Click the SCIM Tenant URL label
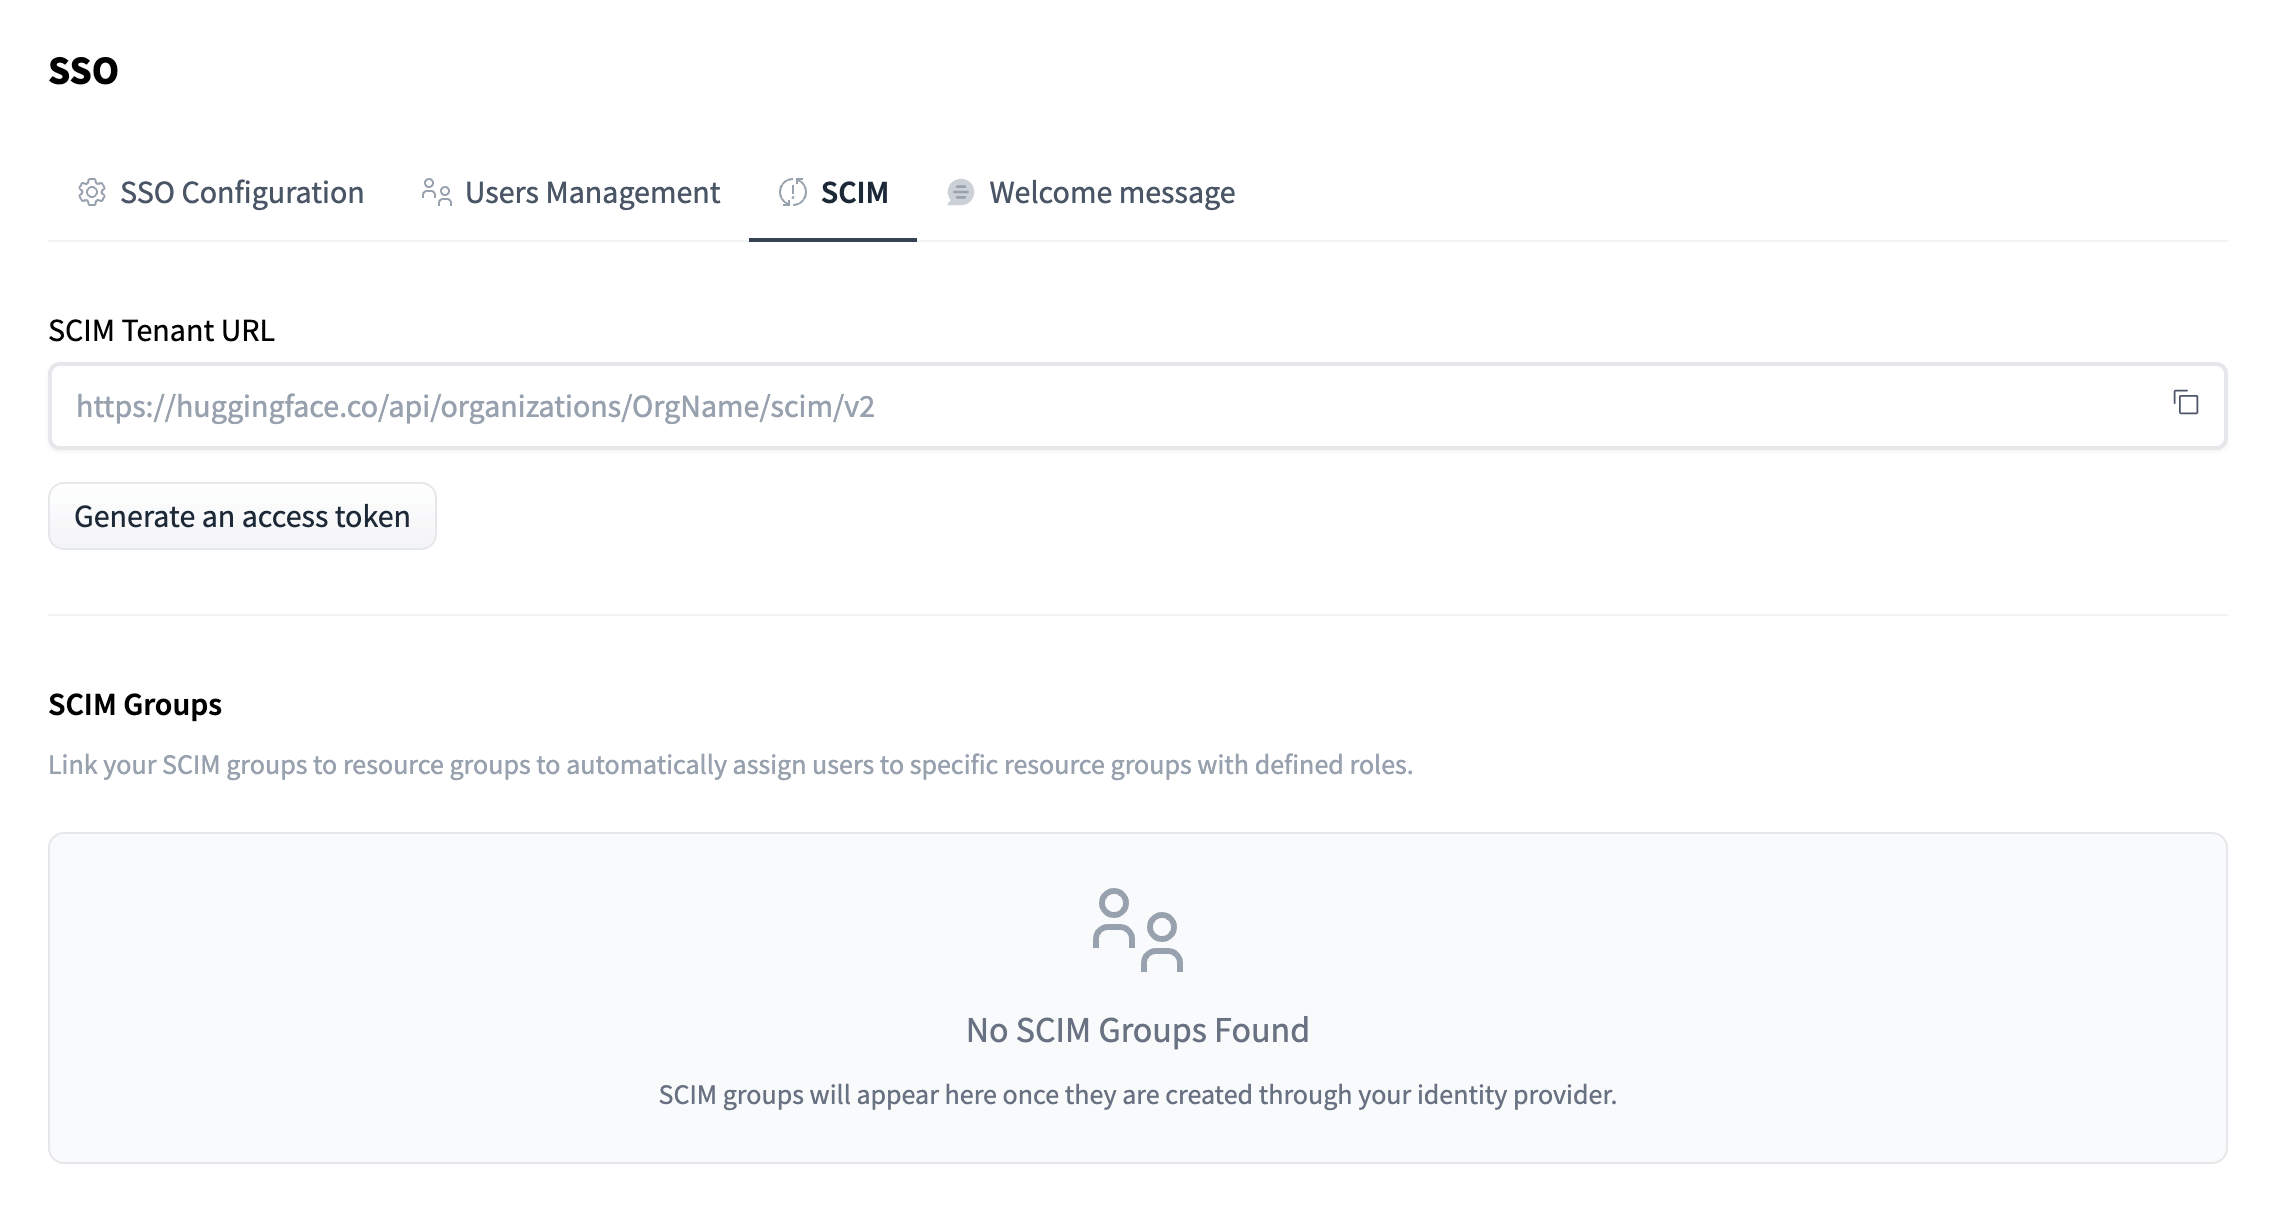 tap(161, 331)
